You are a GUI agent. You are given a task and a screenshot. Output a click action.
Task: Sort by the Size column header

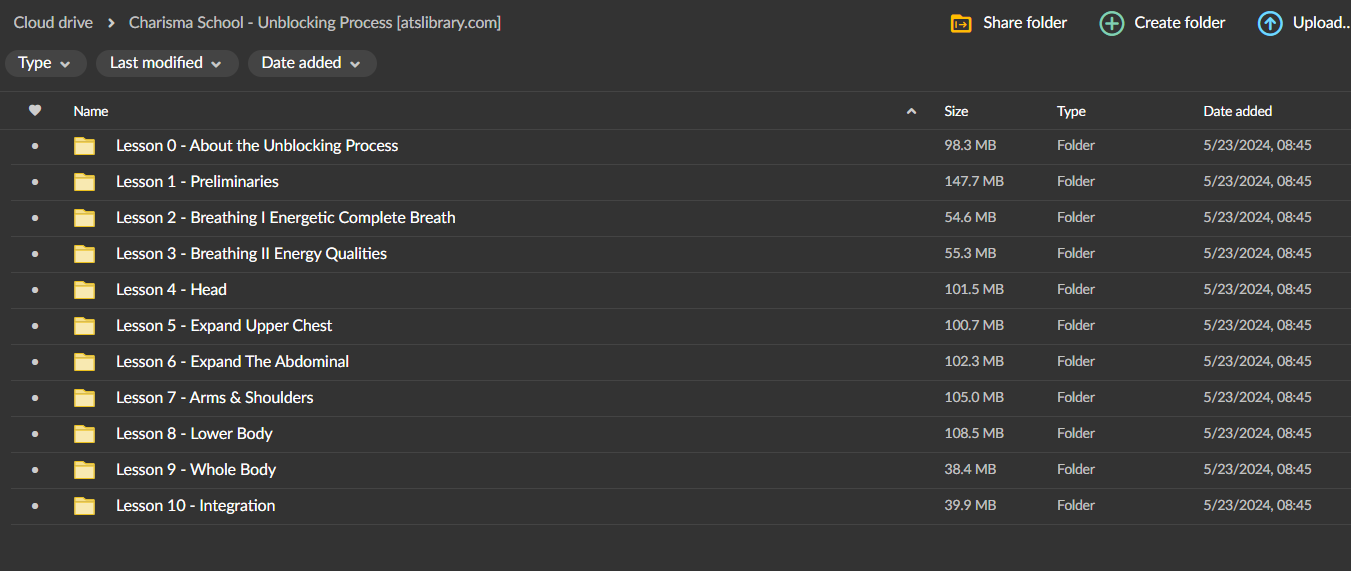tap(956, 111)
